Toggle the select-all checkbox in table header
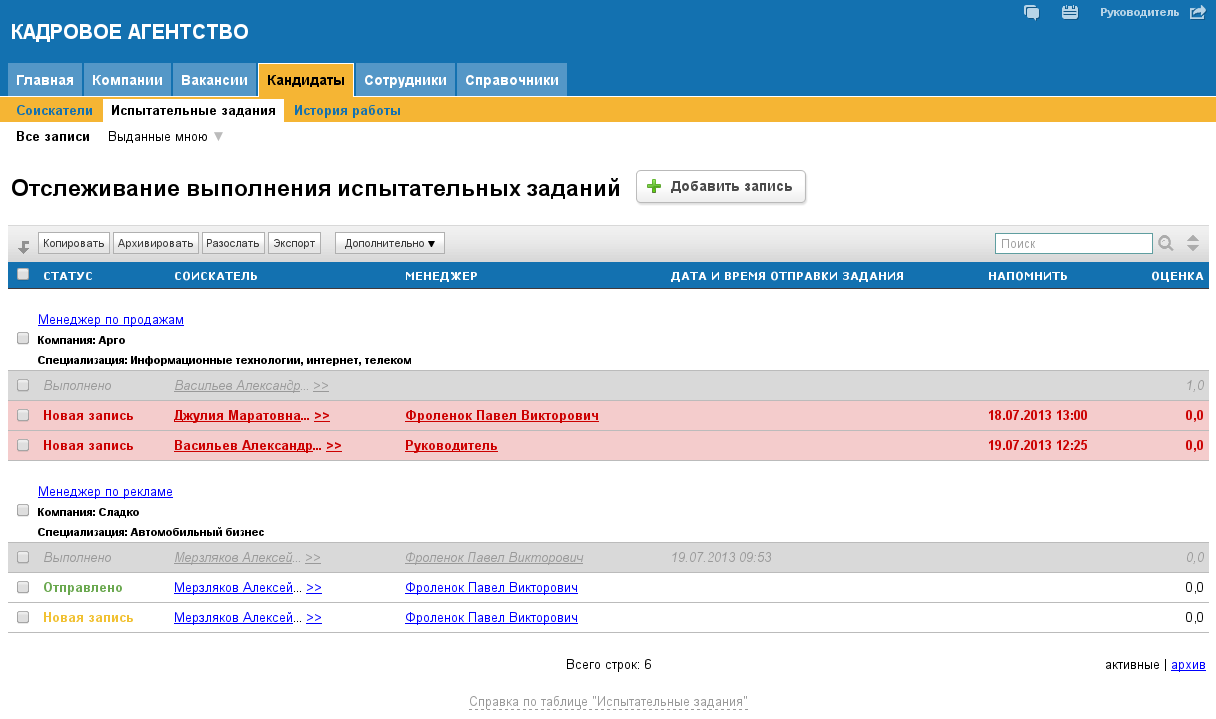Image resolution: width=1216 pixels, height=719 pixels. click(x=23, y=275)
